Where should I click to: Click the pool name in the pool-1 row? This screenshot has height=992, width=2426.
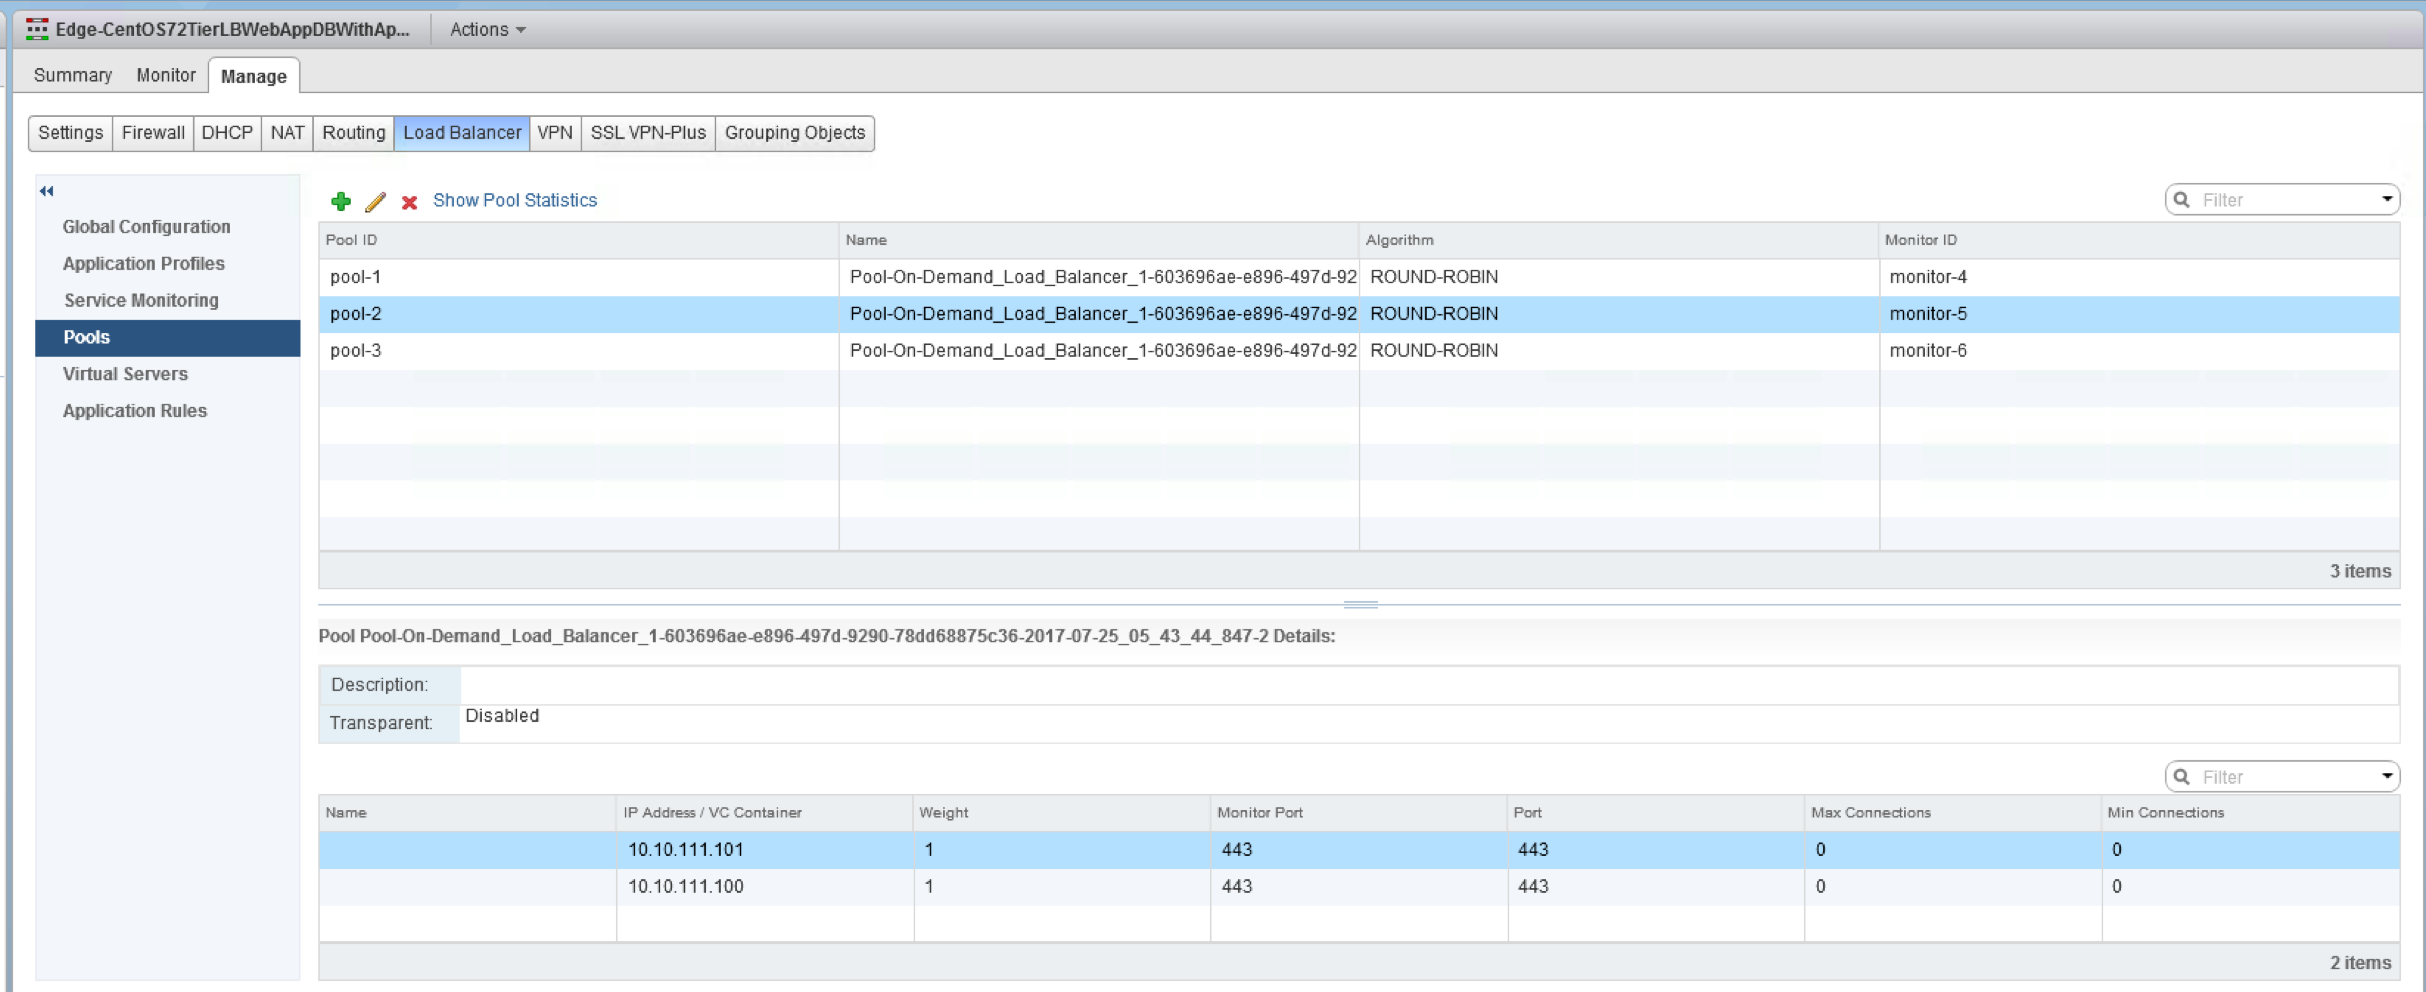(x=1103, y=277)
